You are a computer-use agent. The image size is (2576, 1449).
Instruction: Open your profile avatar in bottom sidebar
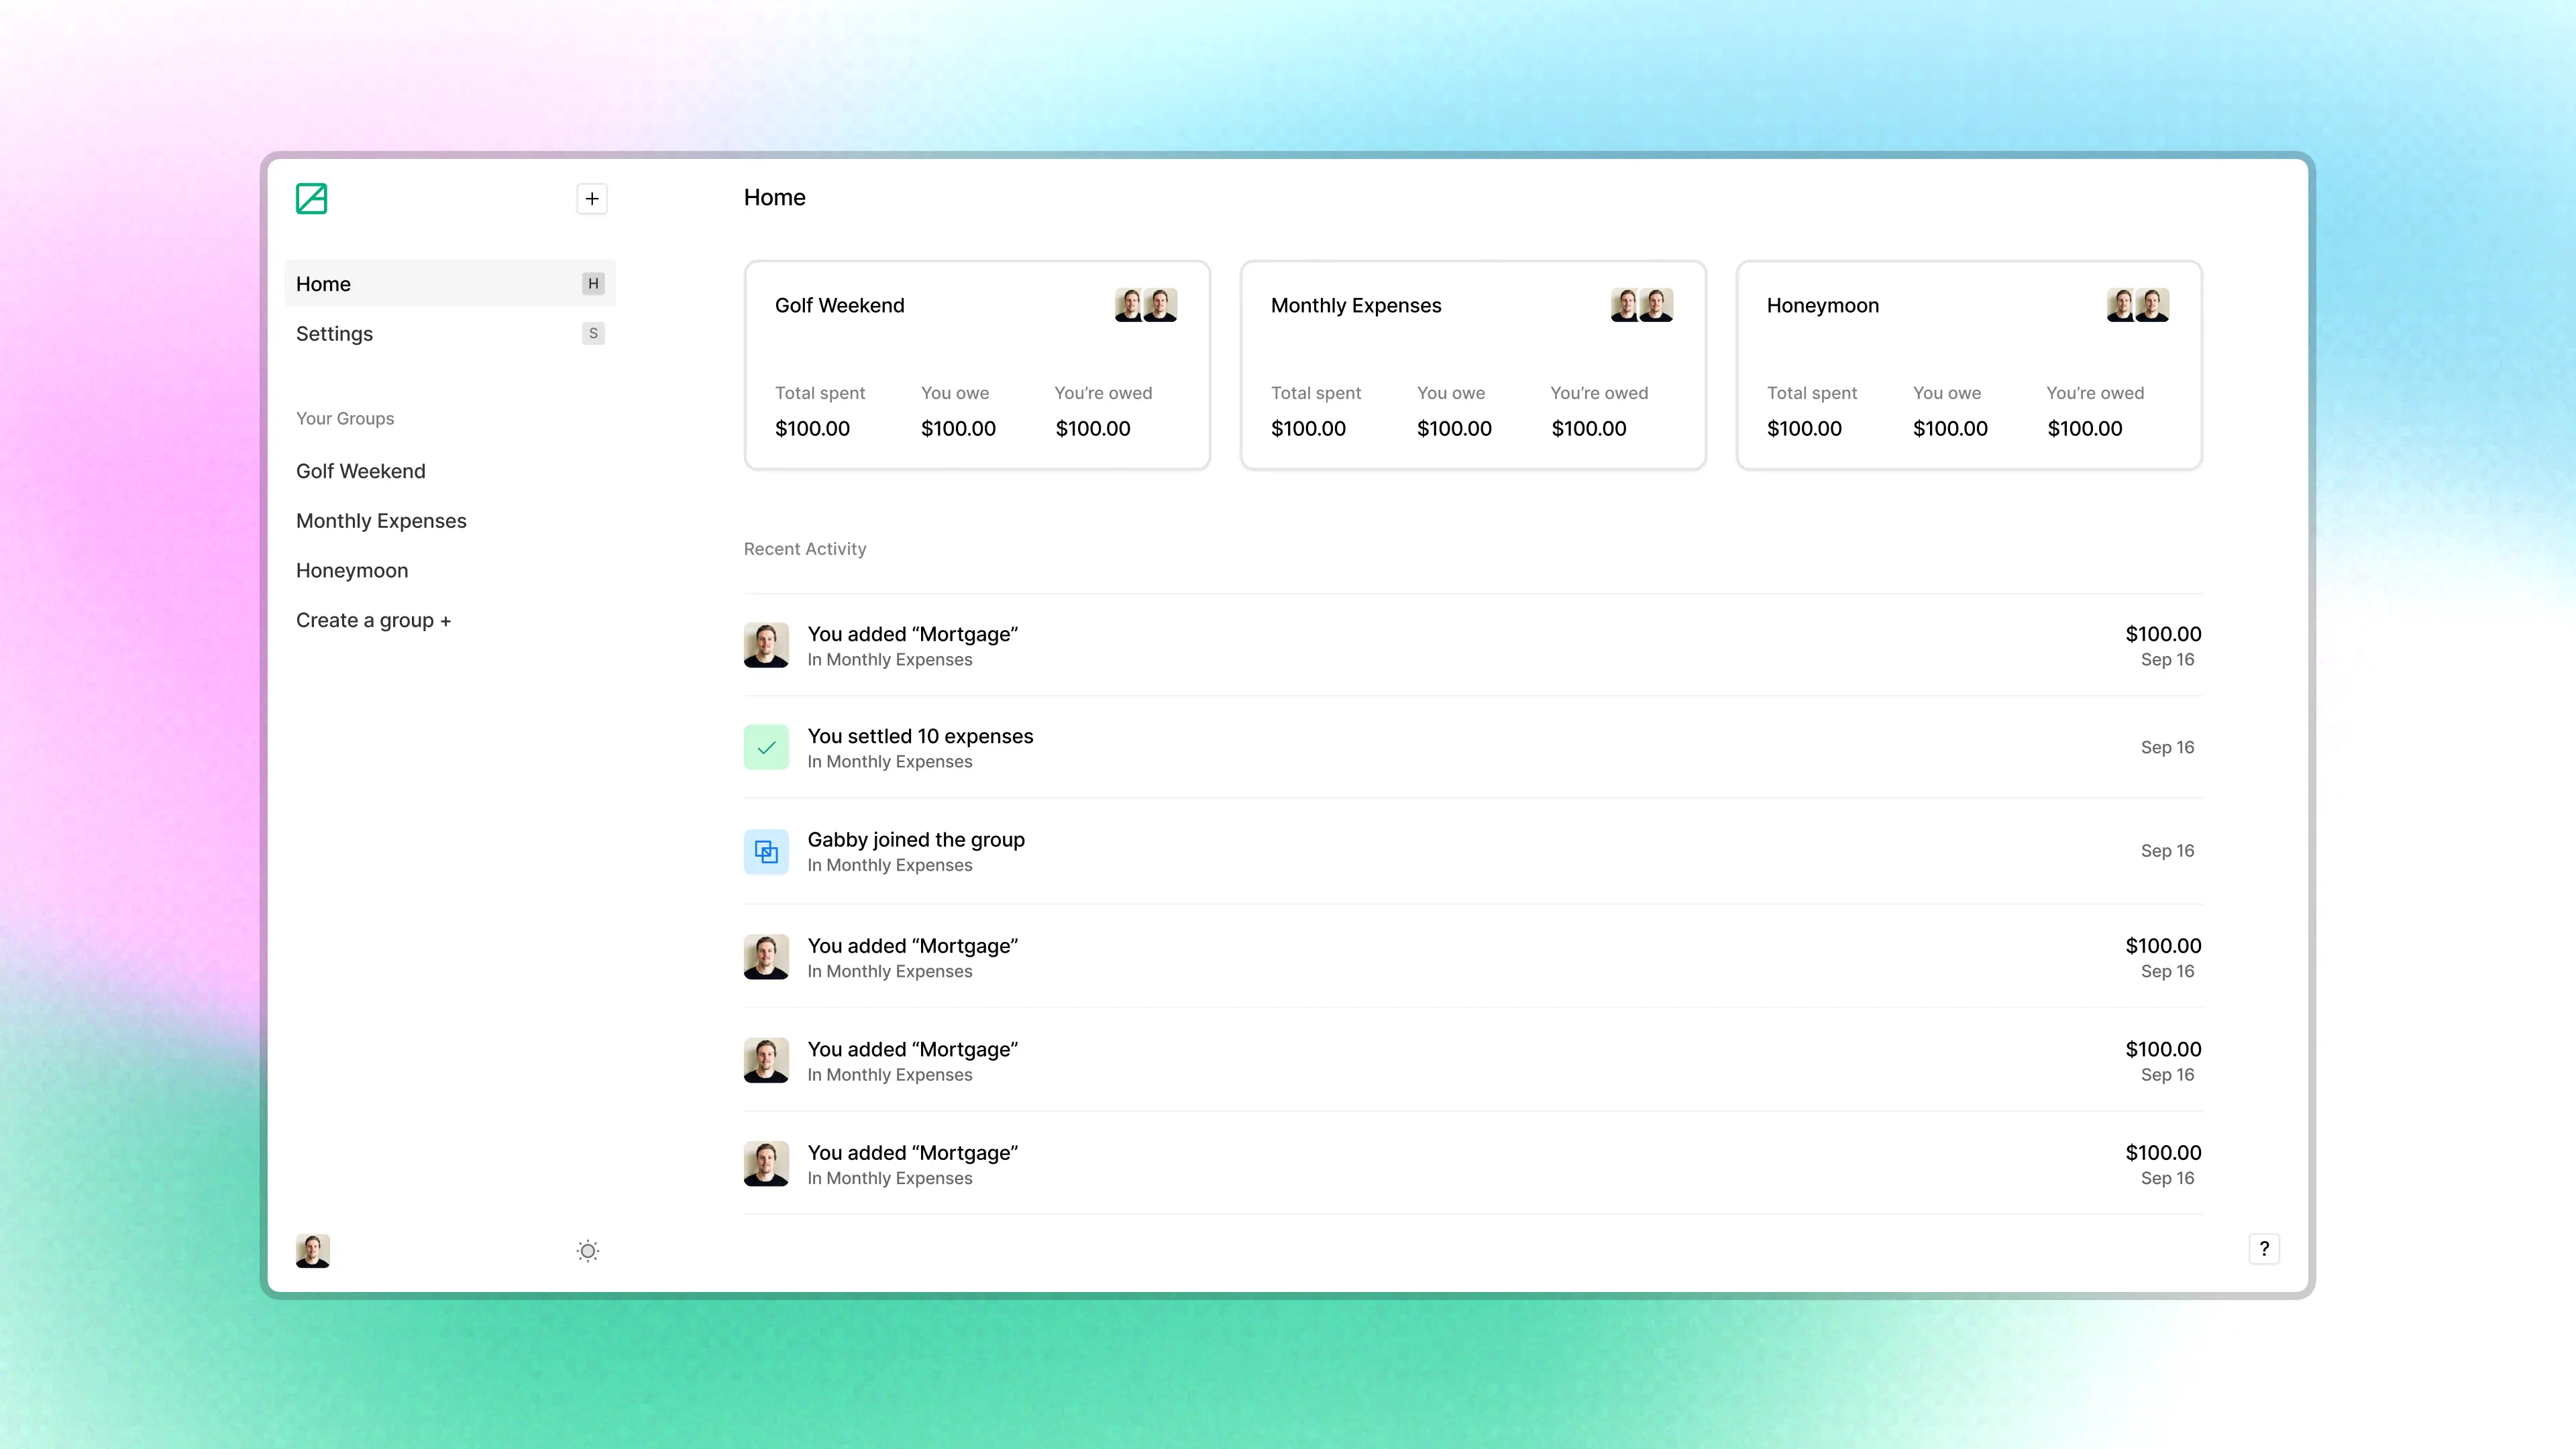pyautogui.click(x=312, y=1250)
